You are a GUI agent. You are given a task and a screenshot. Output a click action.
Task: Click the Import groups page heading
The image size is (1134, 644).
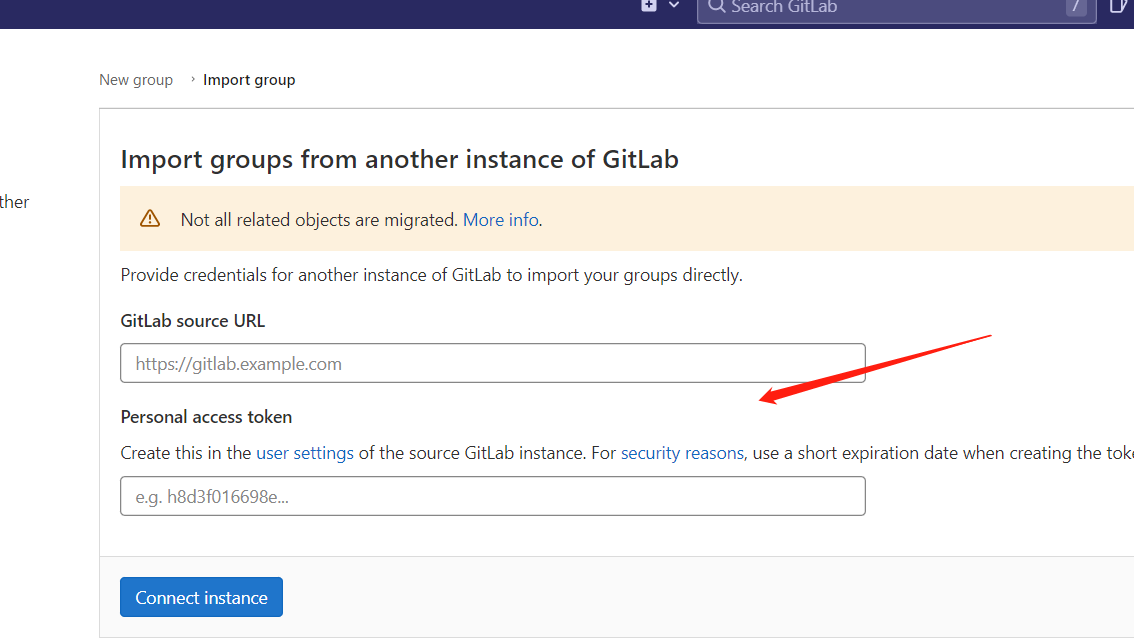pyautogui.click(x=399, y=159)
